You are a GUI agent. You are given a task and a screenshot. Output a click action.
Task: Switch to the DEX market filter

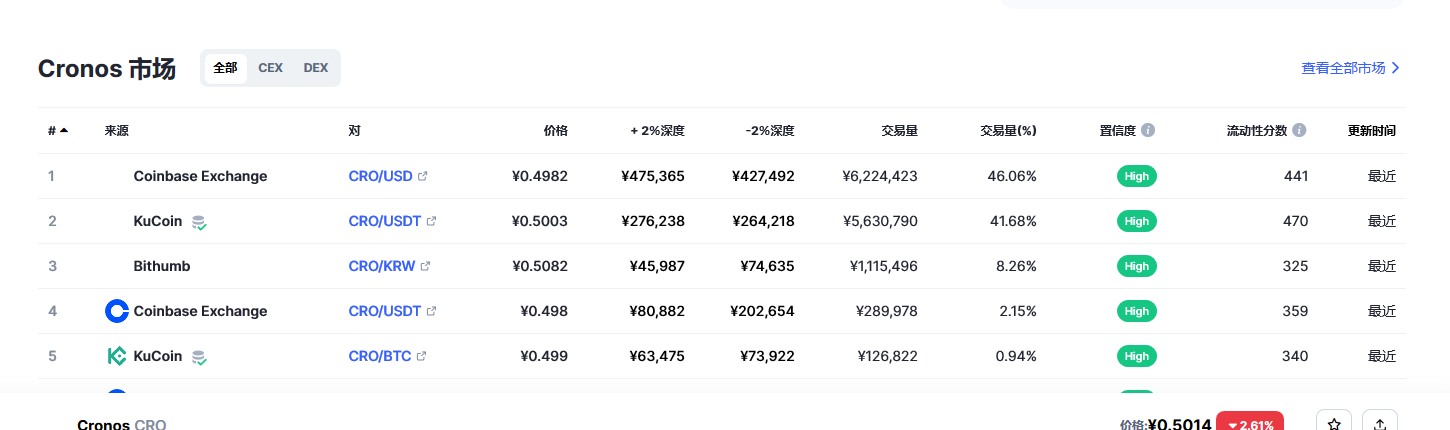tap(316, 68)
